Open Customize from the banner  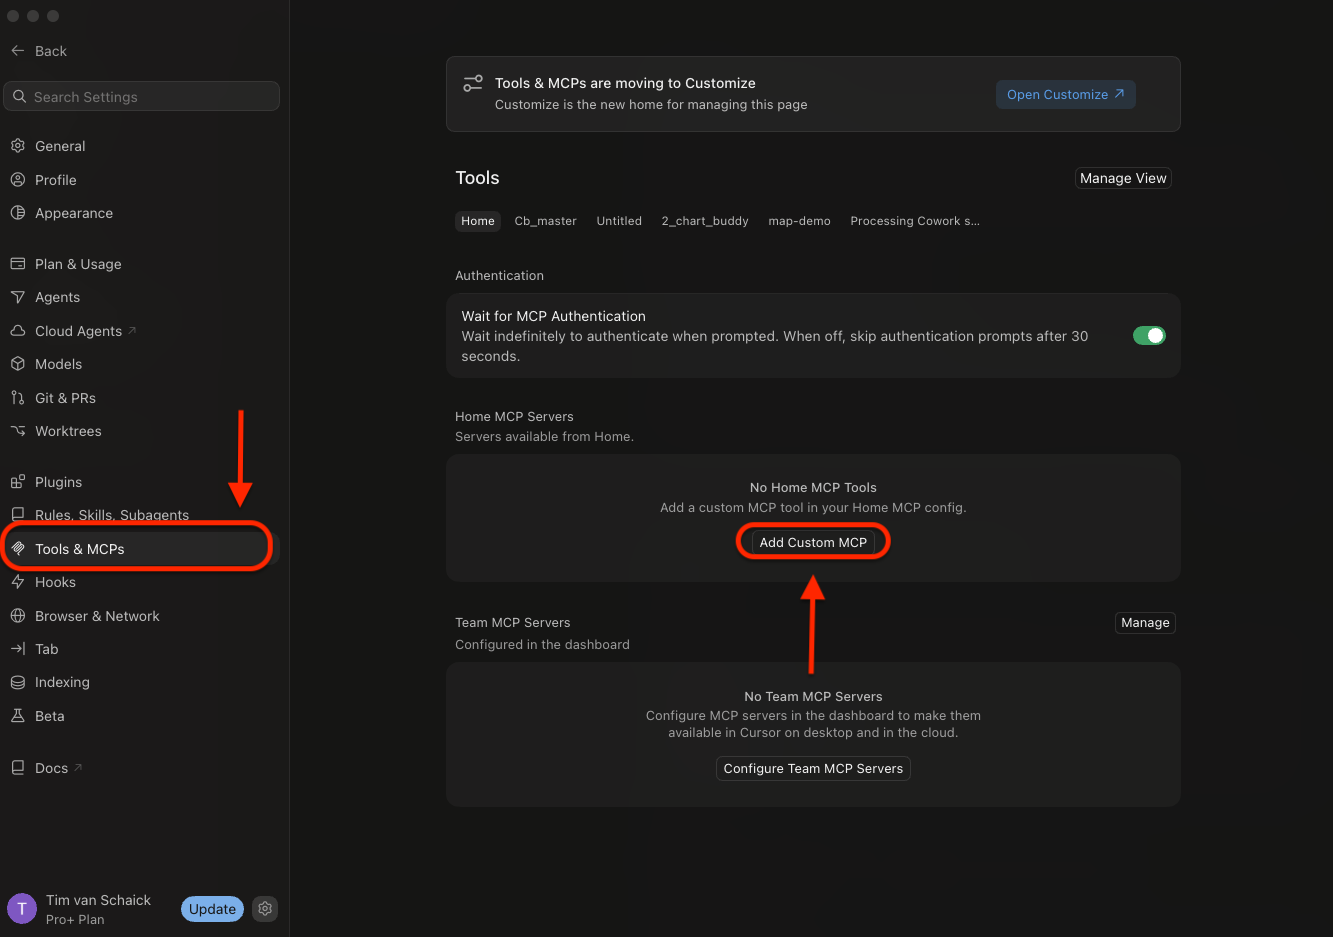coord(1065,94)
